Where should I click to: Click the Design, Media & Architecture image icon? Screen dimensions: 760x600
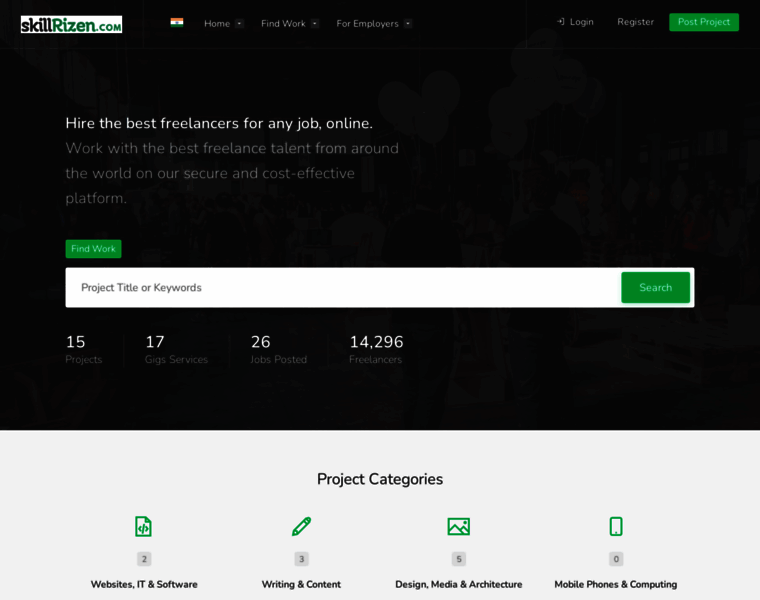[x=458, y=526]
